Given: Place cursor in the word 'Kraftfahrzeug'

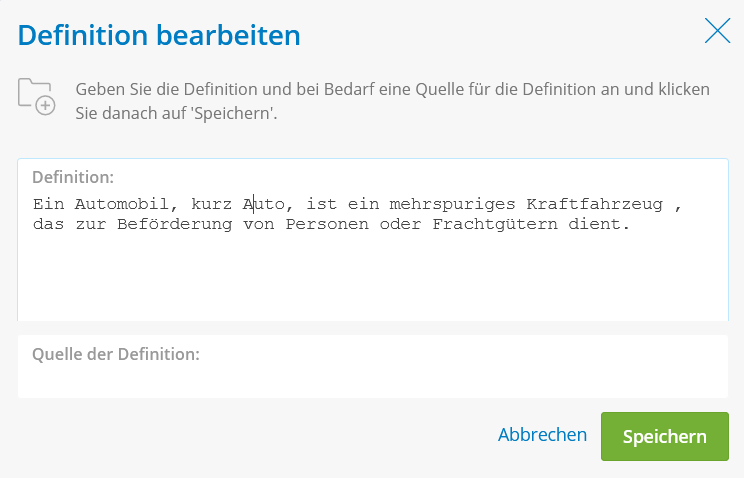Looking at the screenshot, I should 594,204.
